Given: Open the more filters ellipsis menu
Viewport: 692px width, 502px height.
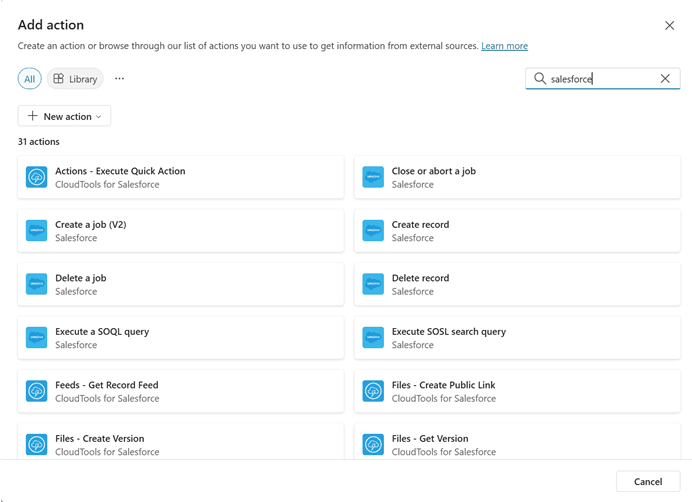Looking at the screenshot, I should 120,79.
